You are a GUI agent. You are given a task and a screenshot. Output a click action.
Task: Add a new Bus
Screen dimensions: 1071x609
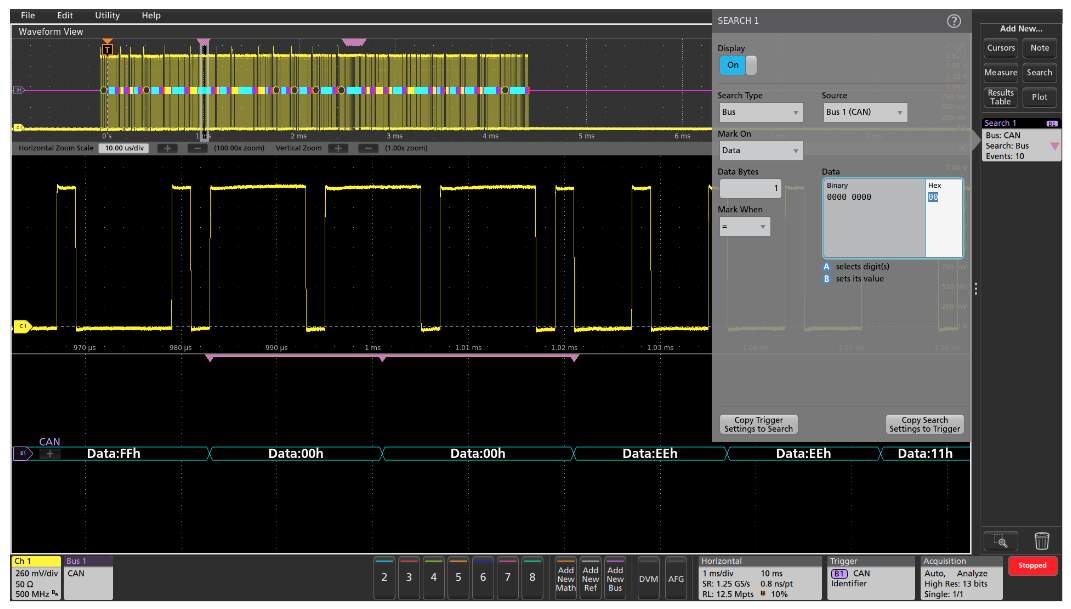[x=615, y=578]
